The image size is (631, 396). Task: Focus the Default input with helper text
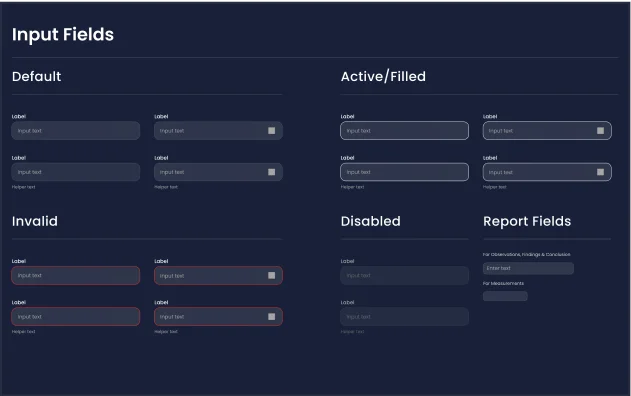pos(76,172)
